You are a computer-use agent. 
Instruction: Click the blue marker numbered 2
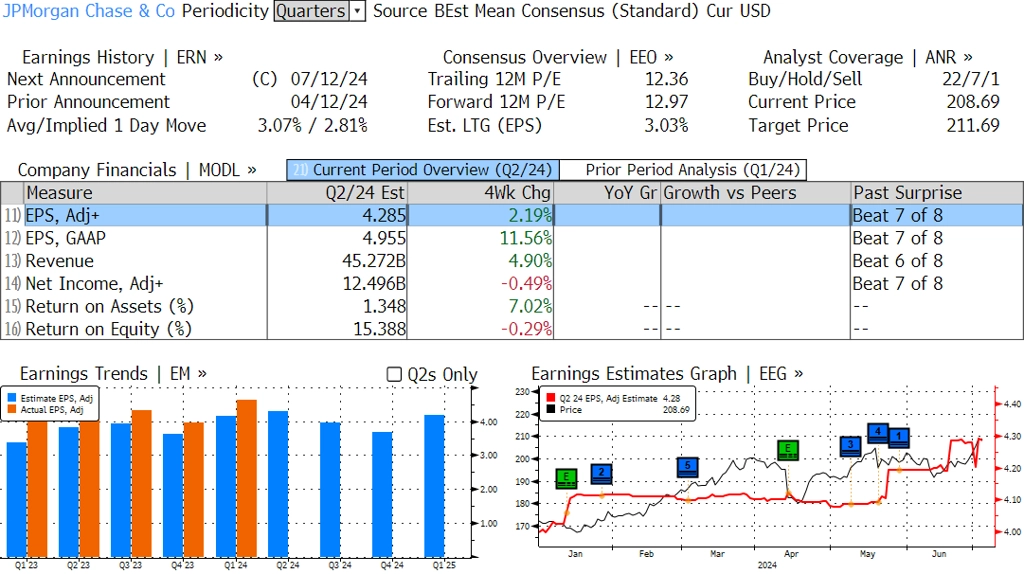point(601,474)
